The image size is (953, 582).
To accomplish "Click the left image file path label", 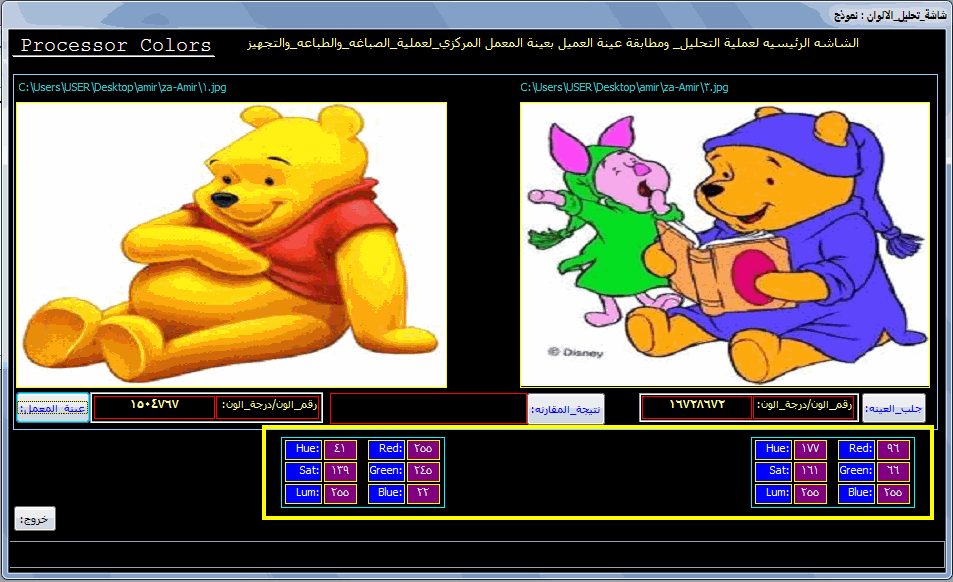I will pos(122,87).
